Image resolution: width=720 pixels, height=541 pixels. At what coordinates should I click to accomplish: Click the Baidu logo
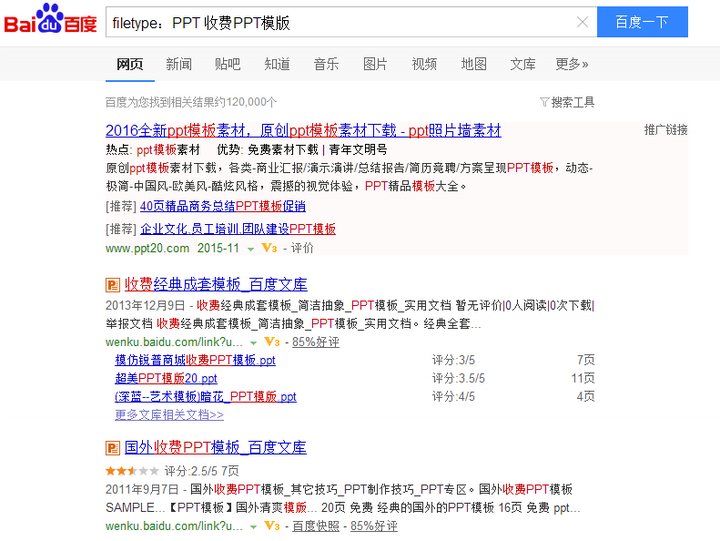[x=51, y=19]
